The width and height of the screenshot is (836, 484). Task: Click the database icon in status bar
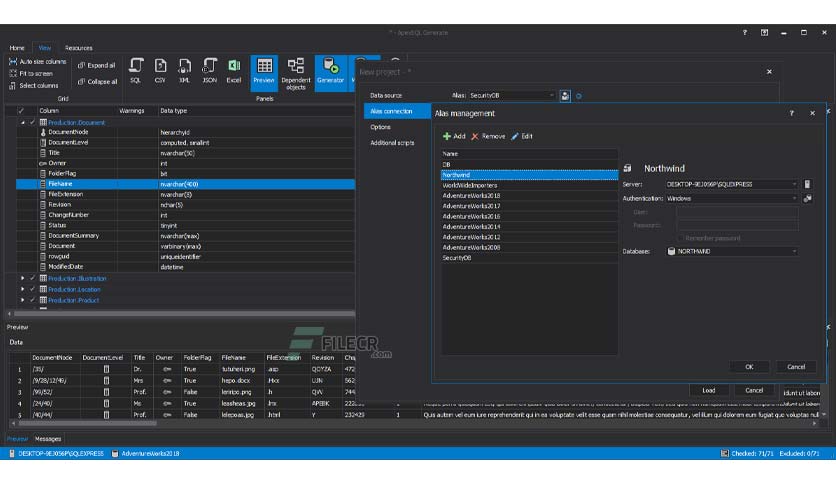115,454
